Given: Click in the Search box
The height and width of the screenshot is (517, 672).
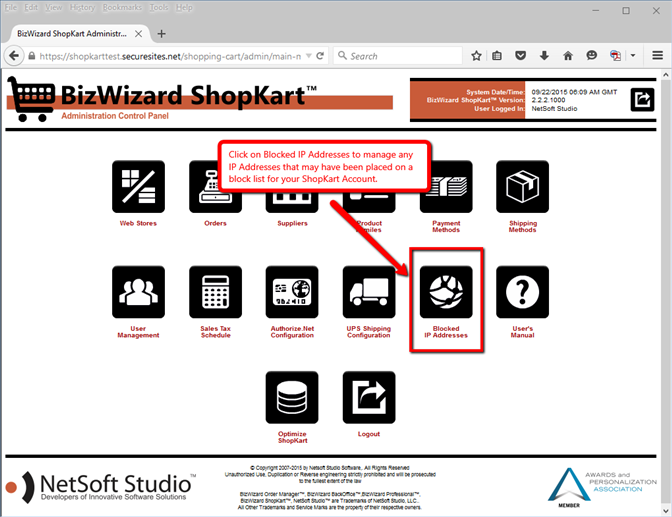Looking at the screenshot, I should [x=398, y=56].
